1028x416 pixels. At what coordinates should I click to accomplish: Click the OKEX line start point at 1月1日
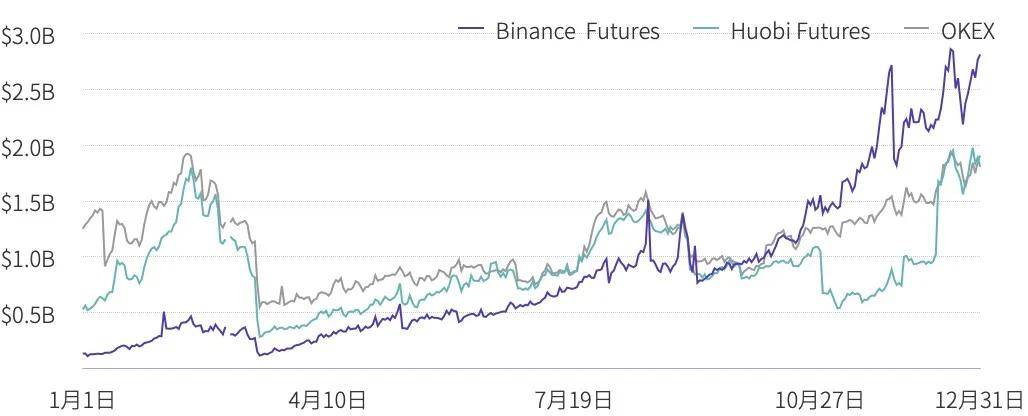tap(83, 228)
